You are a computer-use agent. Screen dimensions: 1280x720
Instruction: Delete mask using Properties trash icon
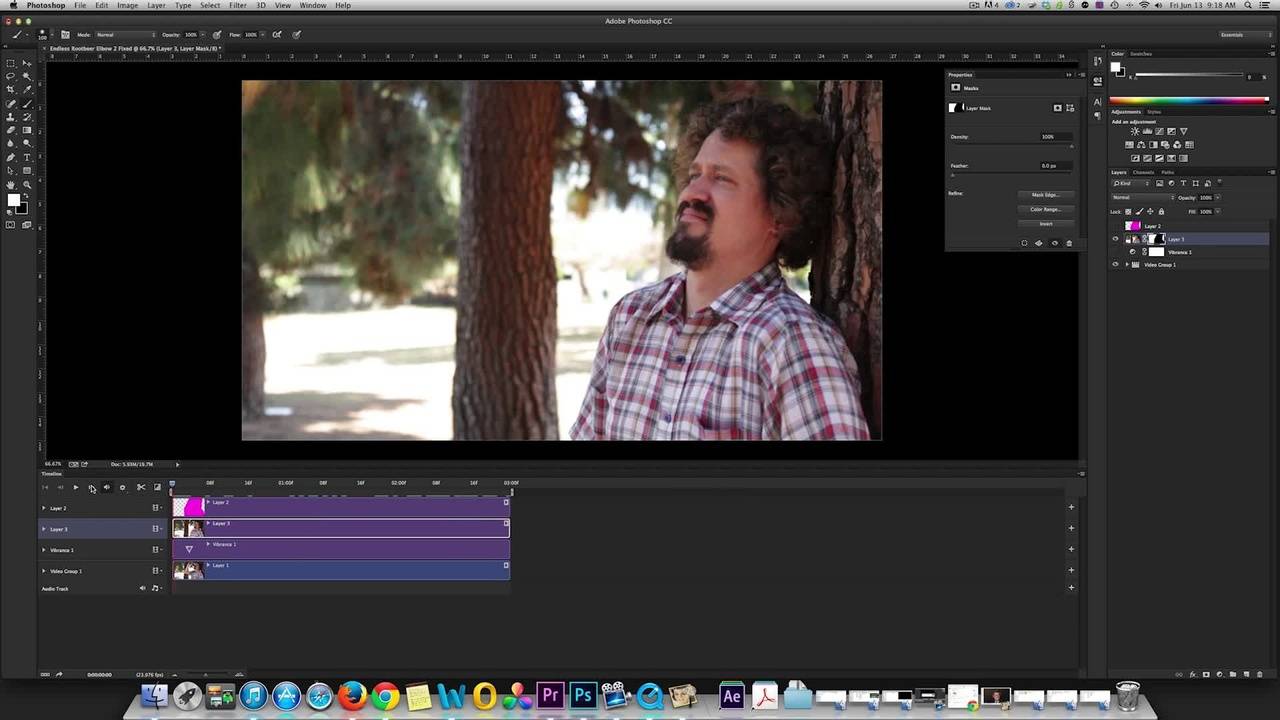pyautogui.click(x=1069, y=243)
